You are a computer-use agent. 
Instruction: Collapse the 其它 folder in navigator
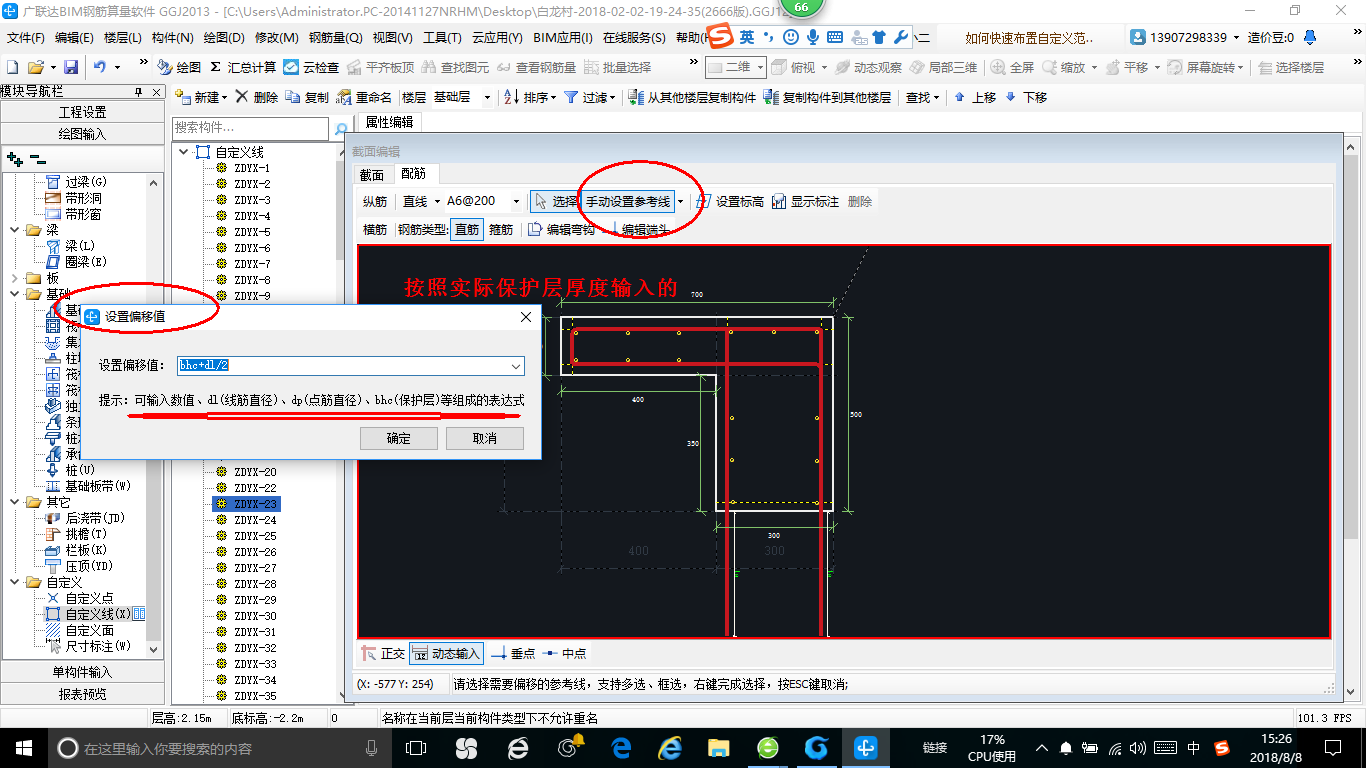pyautogui.click(x=14, y=502)
